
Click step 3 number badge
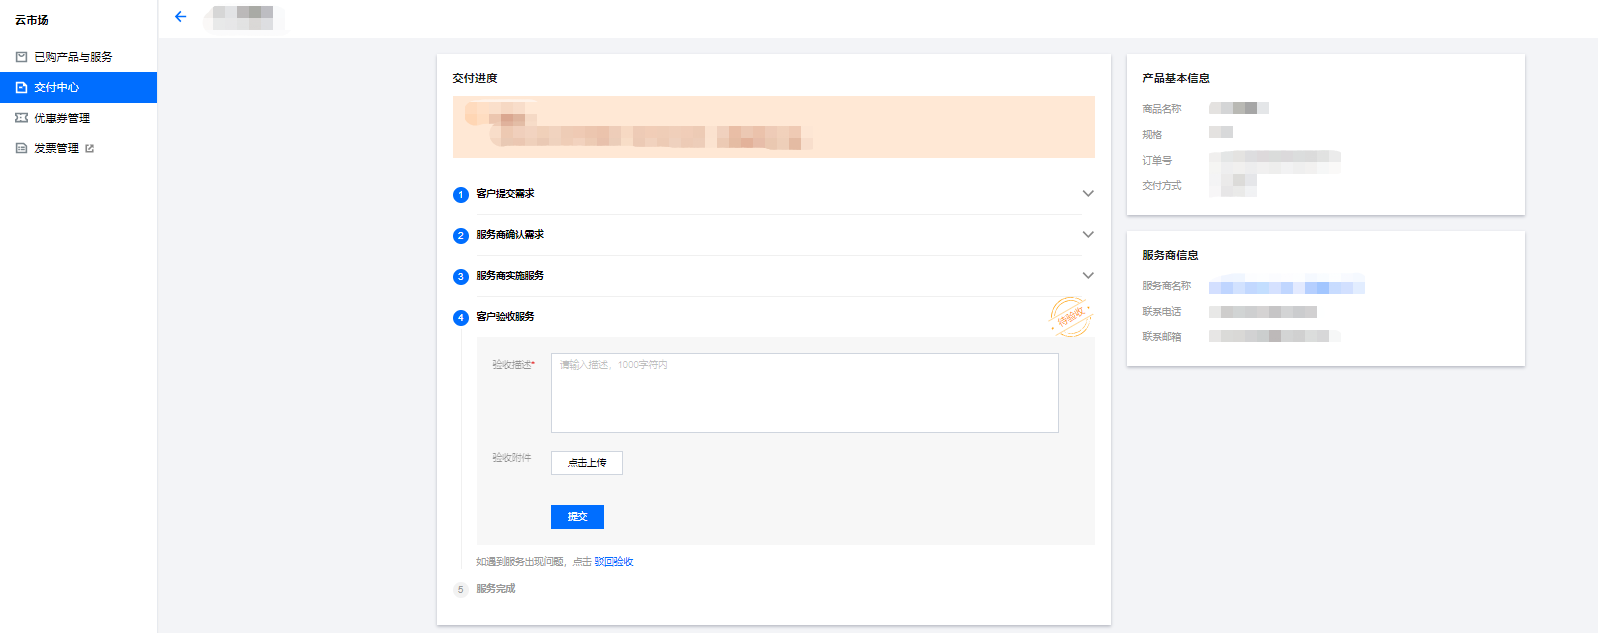tap(461, 277)
